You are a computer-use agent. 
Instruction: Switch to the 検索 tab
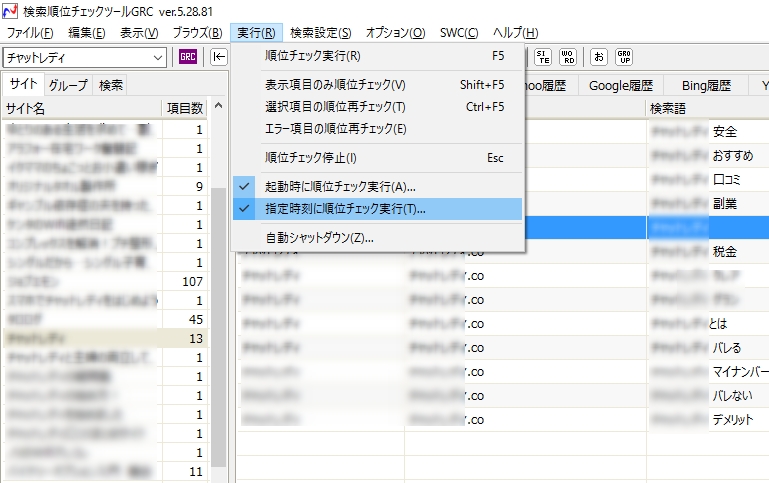[111, 85]
